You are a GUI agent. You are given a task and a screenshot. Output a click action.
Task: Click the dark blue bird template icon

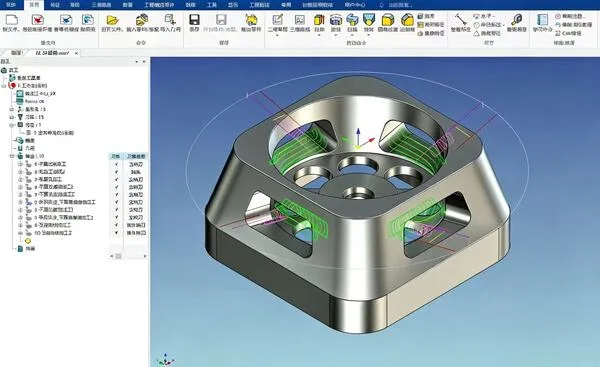tap(66, 20)
